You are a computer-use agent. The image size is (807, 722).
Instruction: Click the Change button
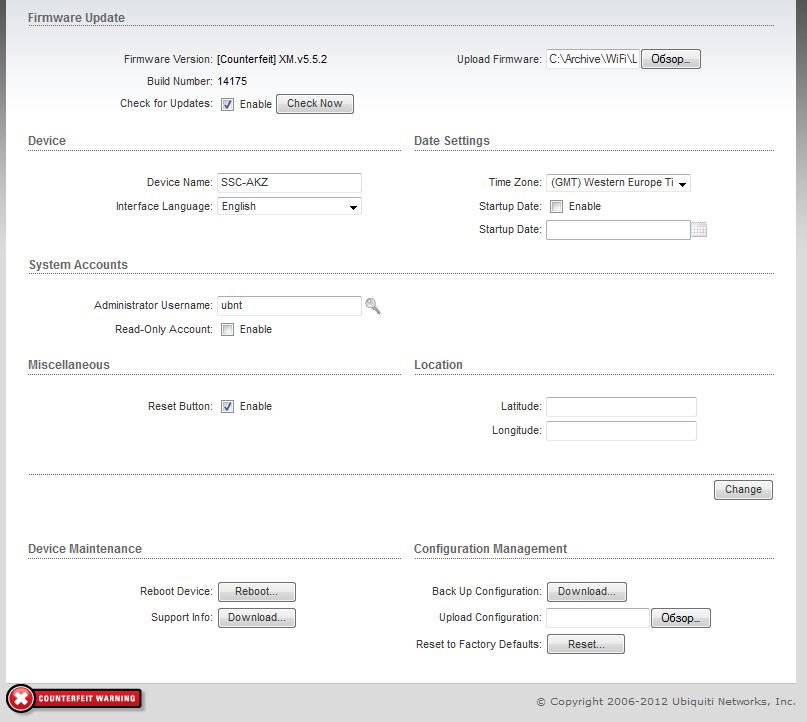pyautogui.click(x=743, y=489)
